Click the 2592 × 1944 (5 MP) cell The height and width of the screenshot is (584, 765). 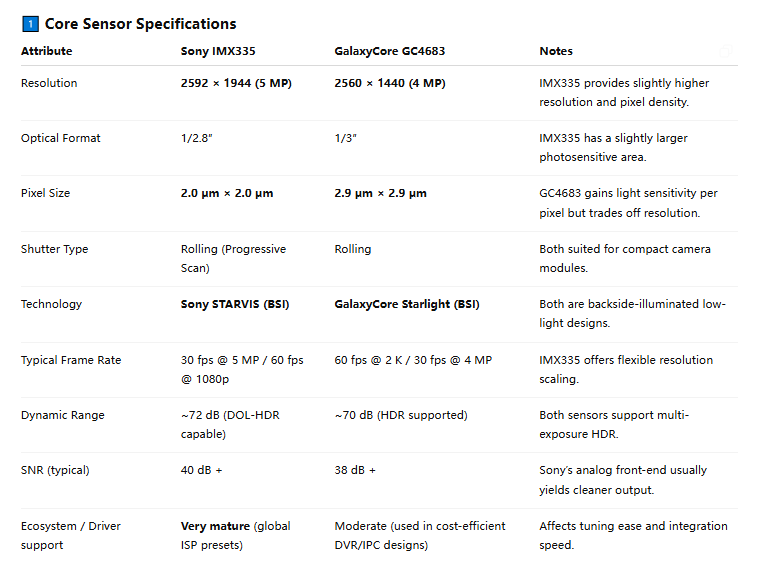point(236,83)
